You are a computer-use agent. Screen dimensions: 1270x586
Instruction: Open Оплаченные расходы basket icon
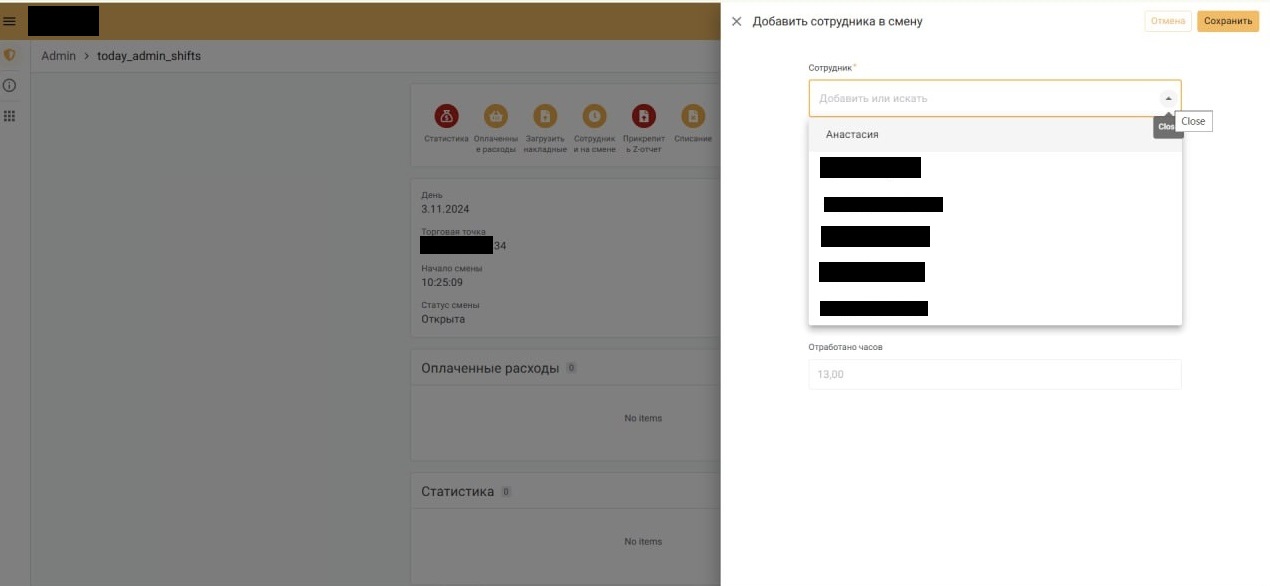tap(496, 116)
